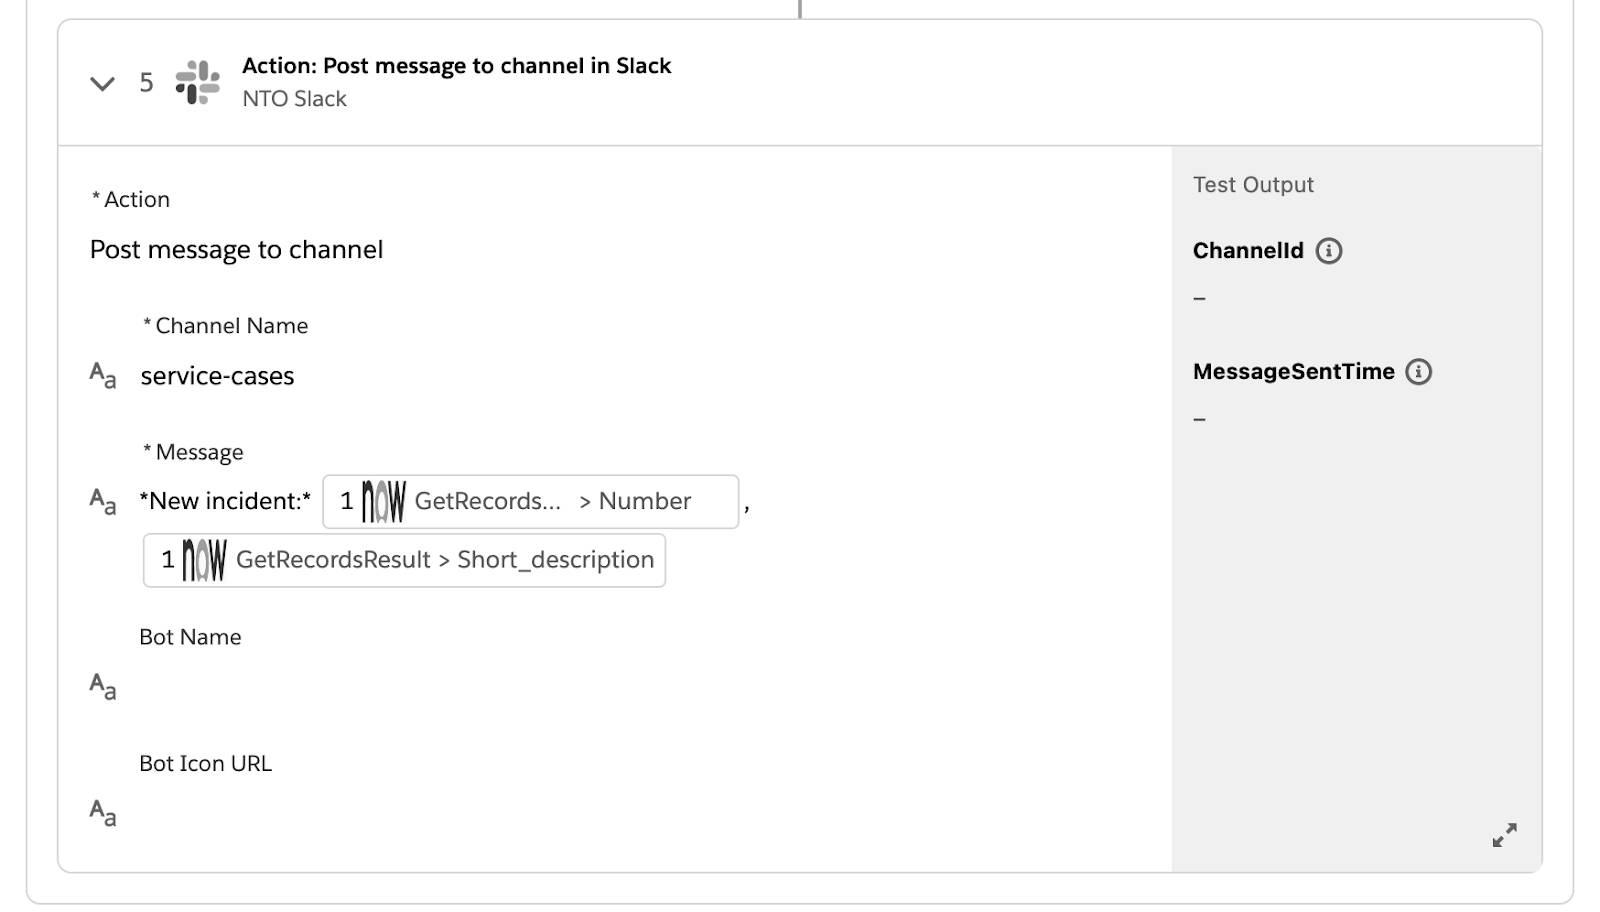Click the MessageSentTime label
Image resolution: width=1600 pixels, height=912 pixels.
pyautogui.click(x=1293, y=372)
